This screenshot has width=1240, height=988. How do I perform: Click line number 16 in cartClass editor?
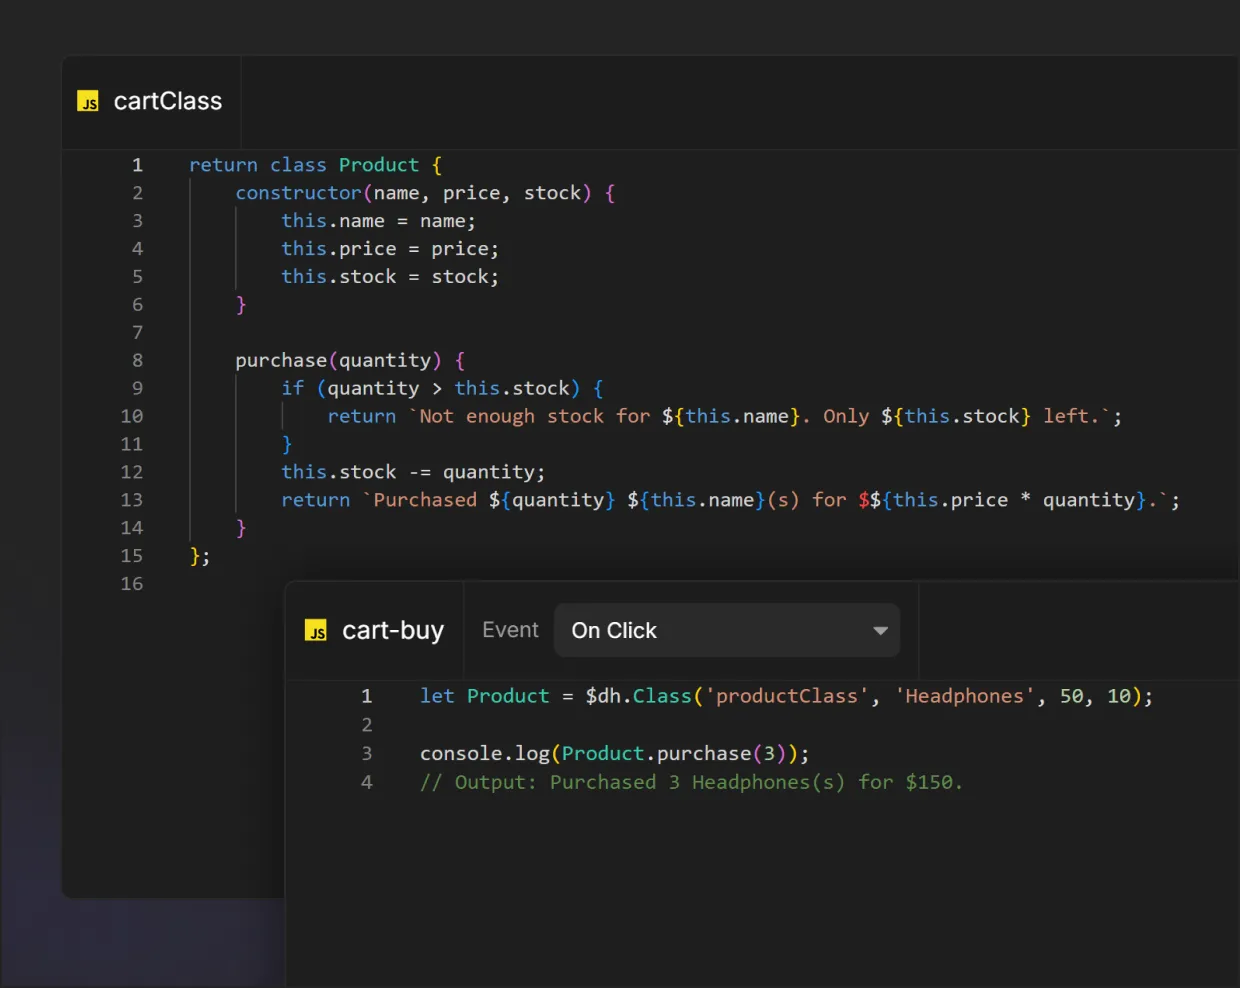[132, 584]
